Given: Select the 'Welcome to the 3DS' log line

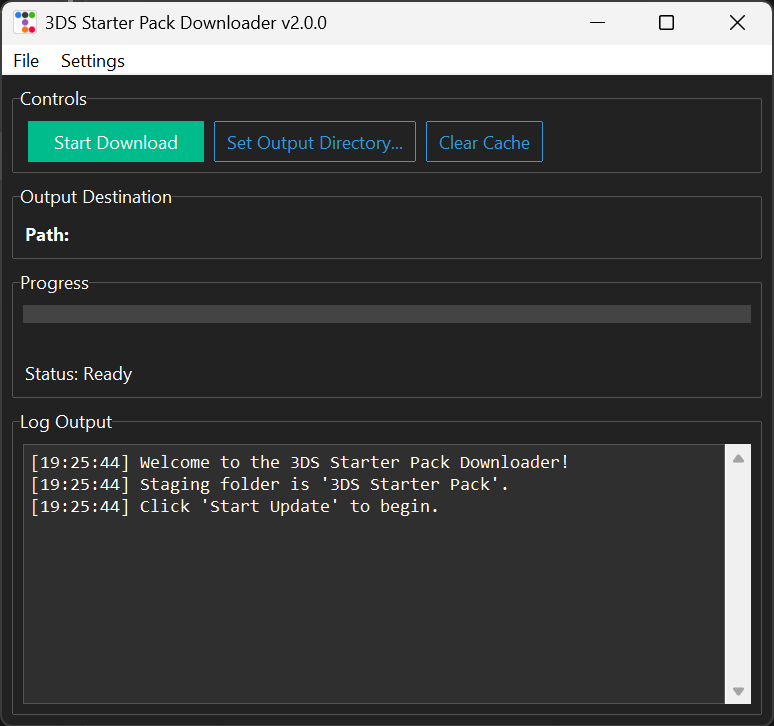Looking at the screenshot, I should click(x=300, y=462).
